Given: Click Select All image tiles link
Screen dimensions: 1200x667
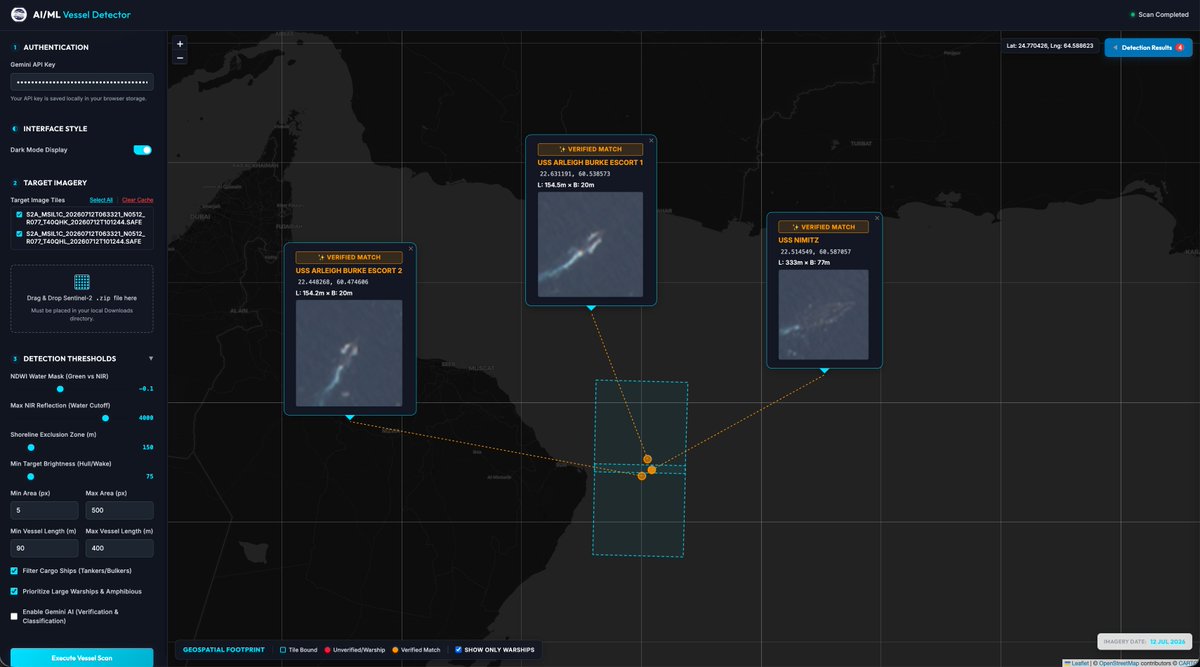Looking at the screenshot, I should click(x=101, y=200).
